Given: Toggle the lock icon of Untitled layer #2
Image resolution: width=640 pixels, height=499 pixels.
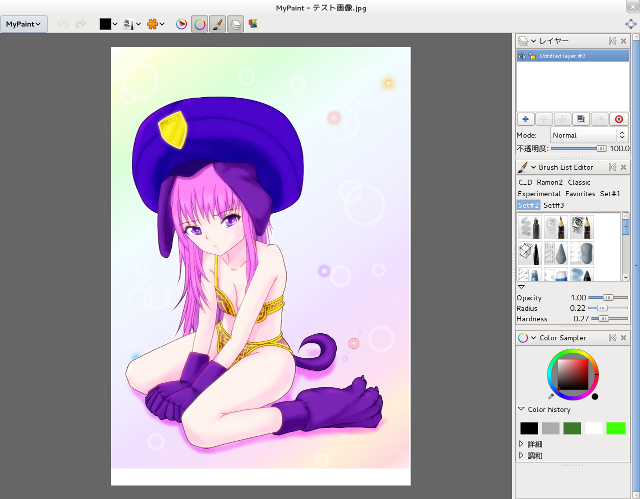Looking at the screenshot, I should [x=532, y=56].
